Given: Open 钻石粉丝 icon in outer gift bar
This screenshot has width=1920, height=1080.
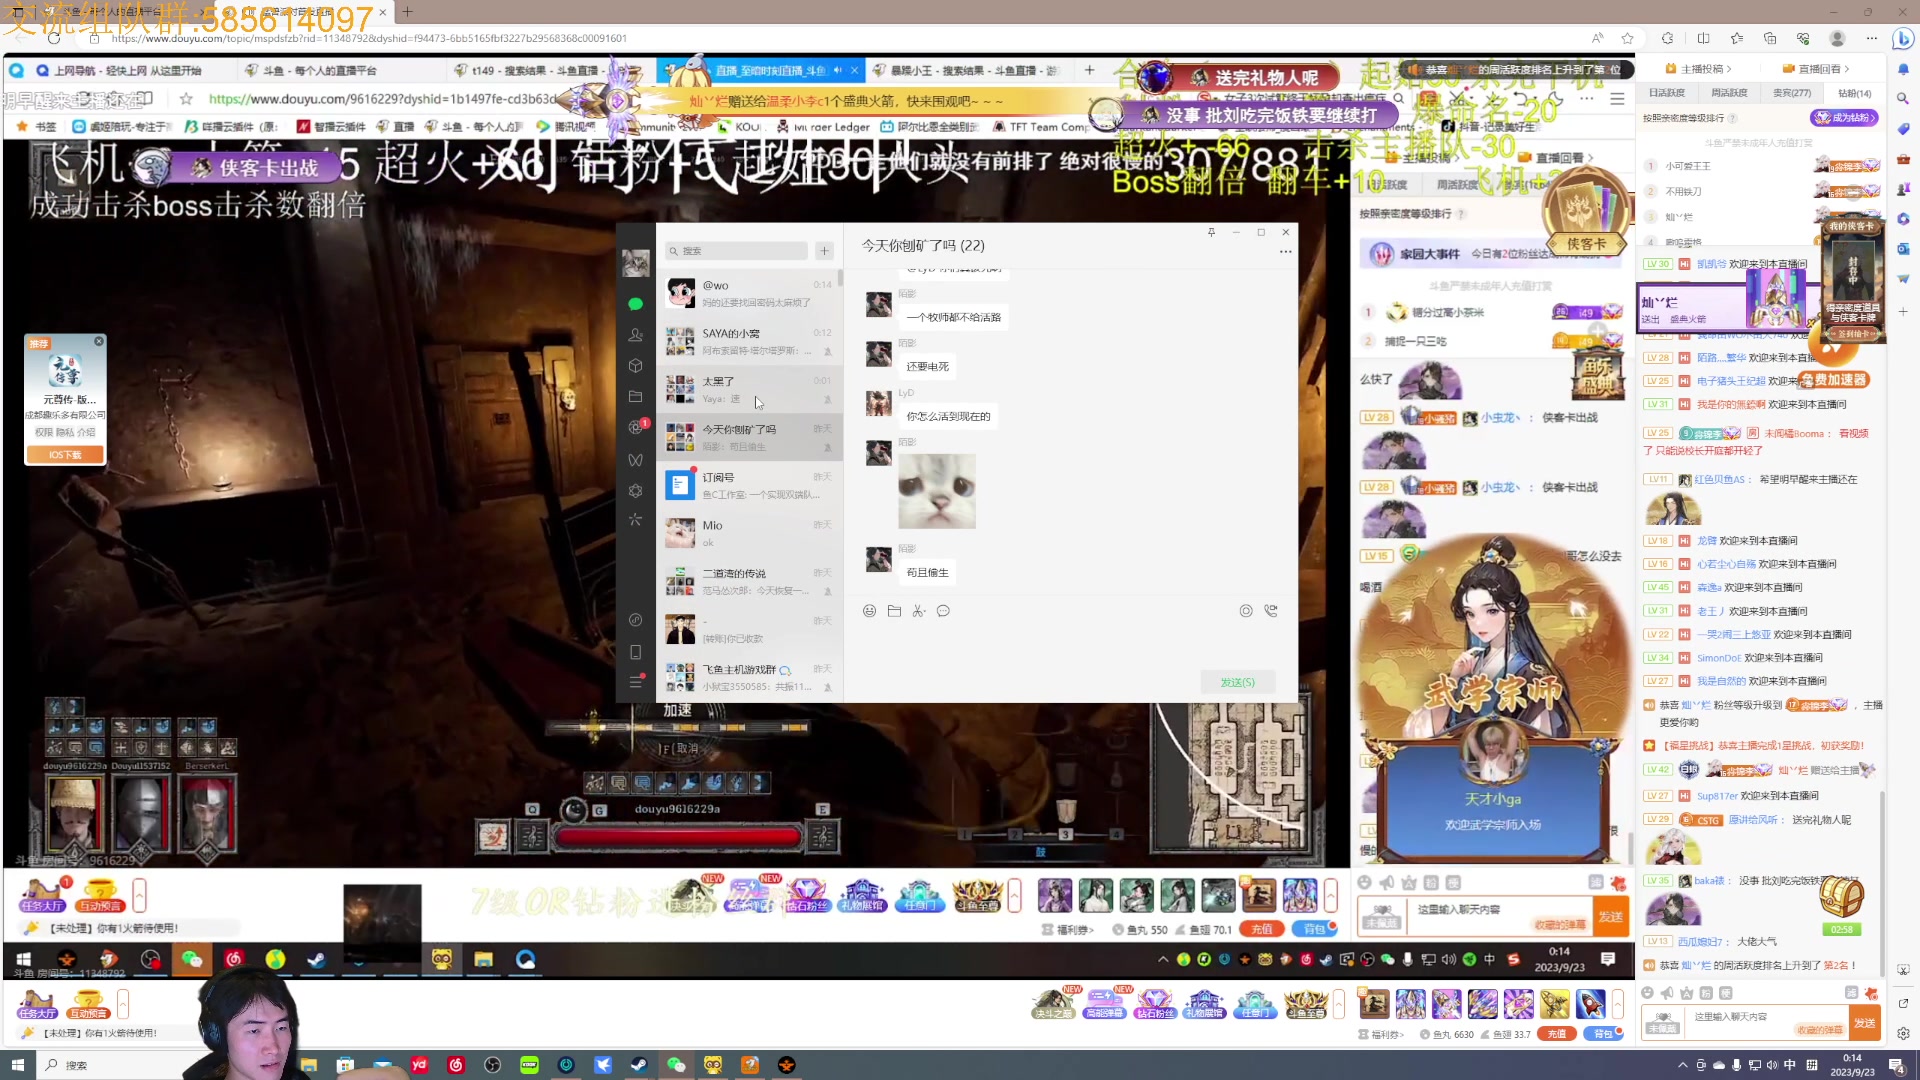Looking at the screenshot, I should (x=1155, y=1004).
